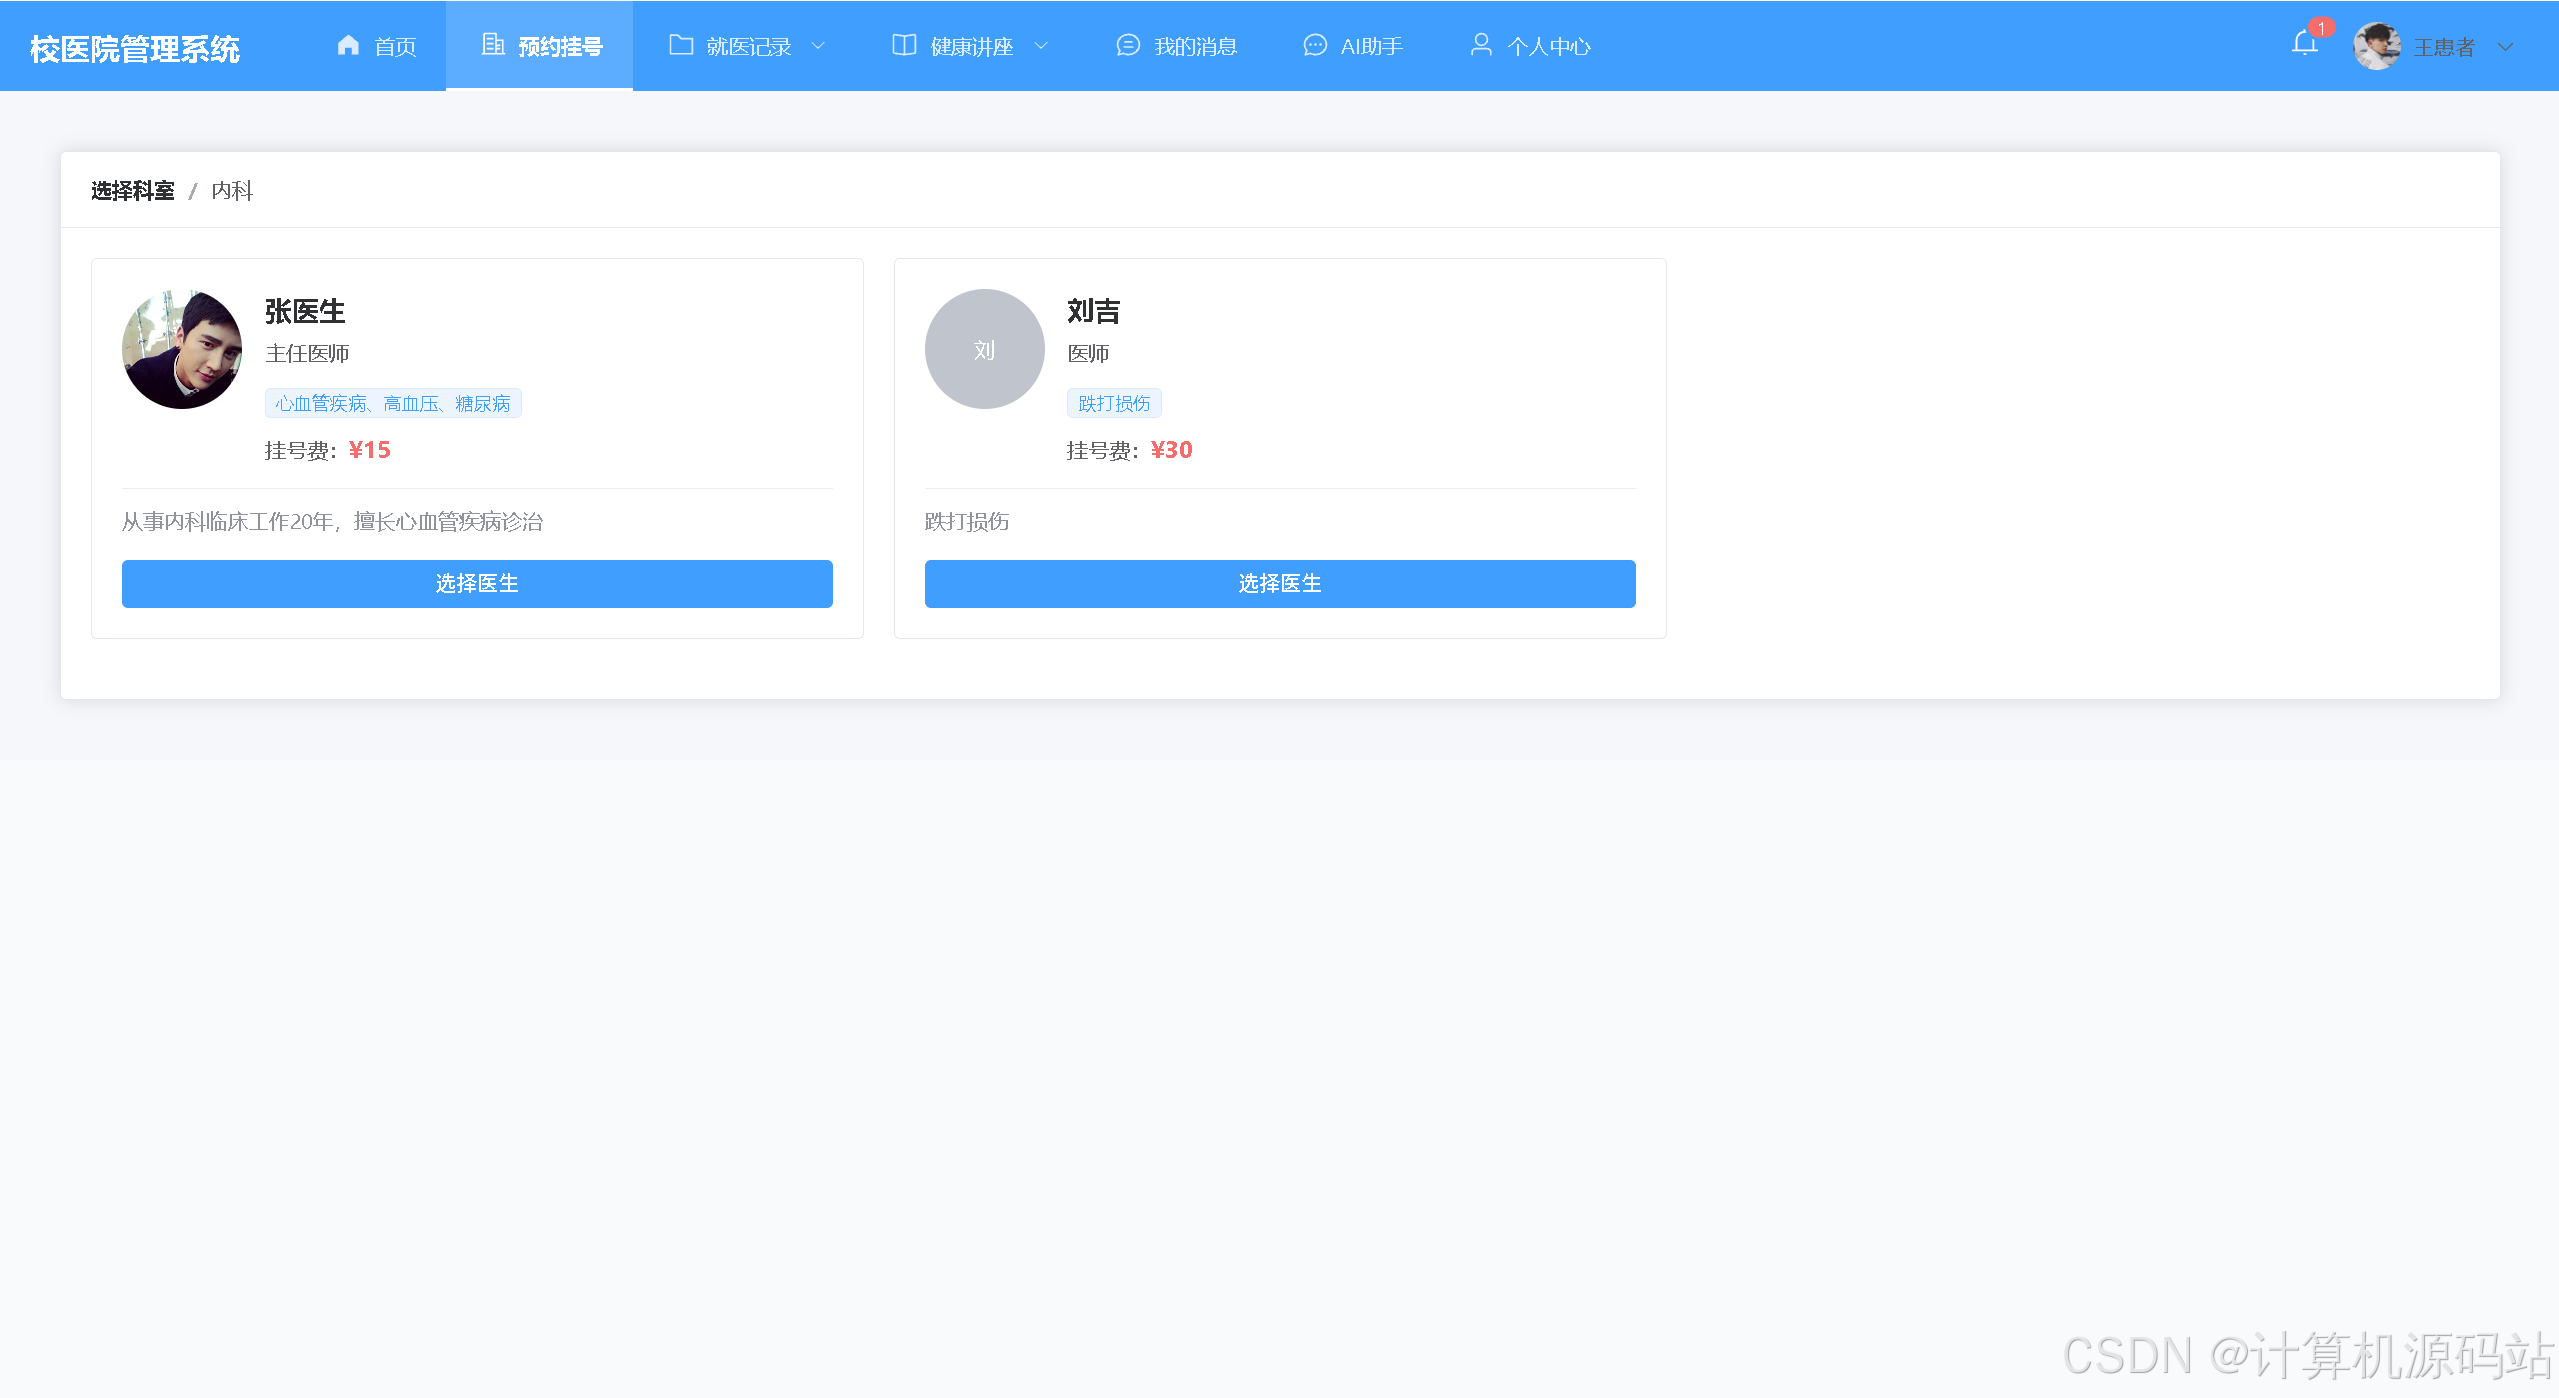Open 我的消息 menu item

click(1177, 46)
